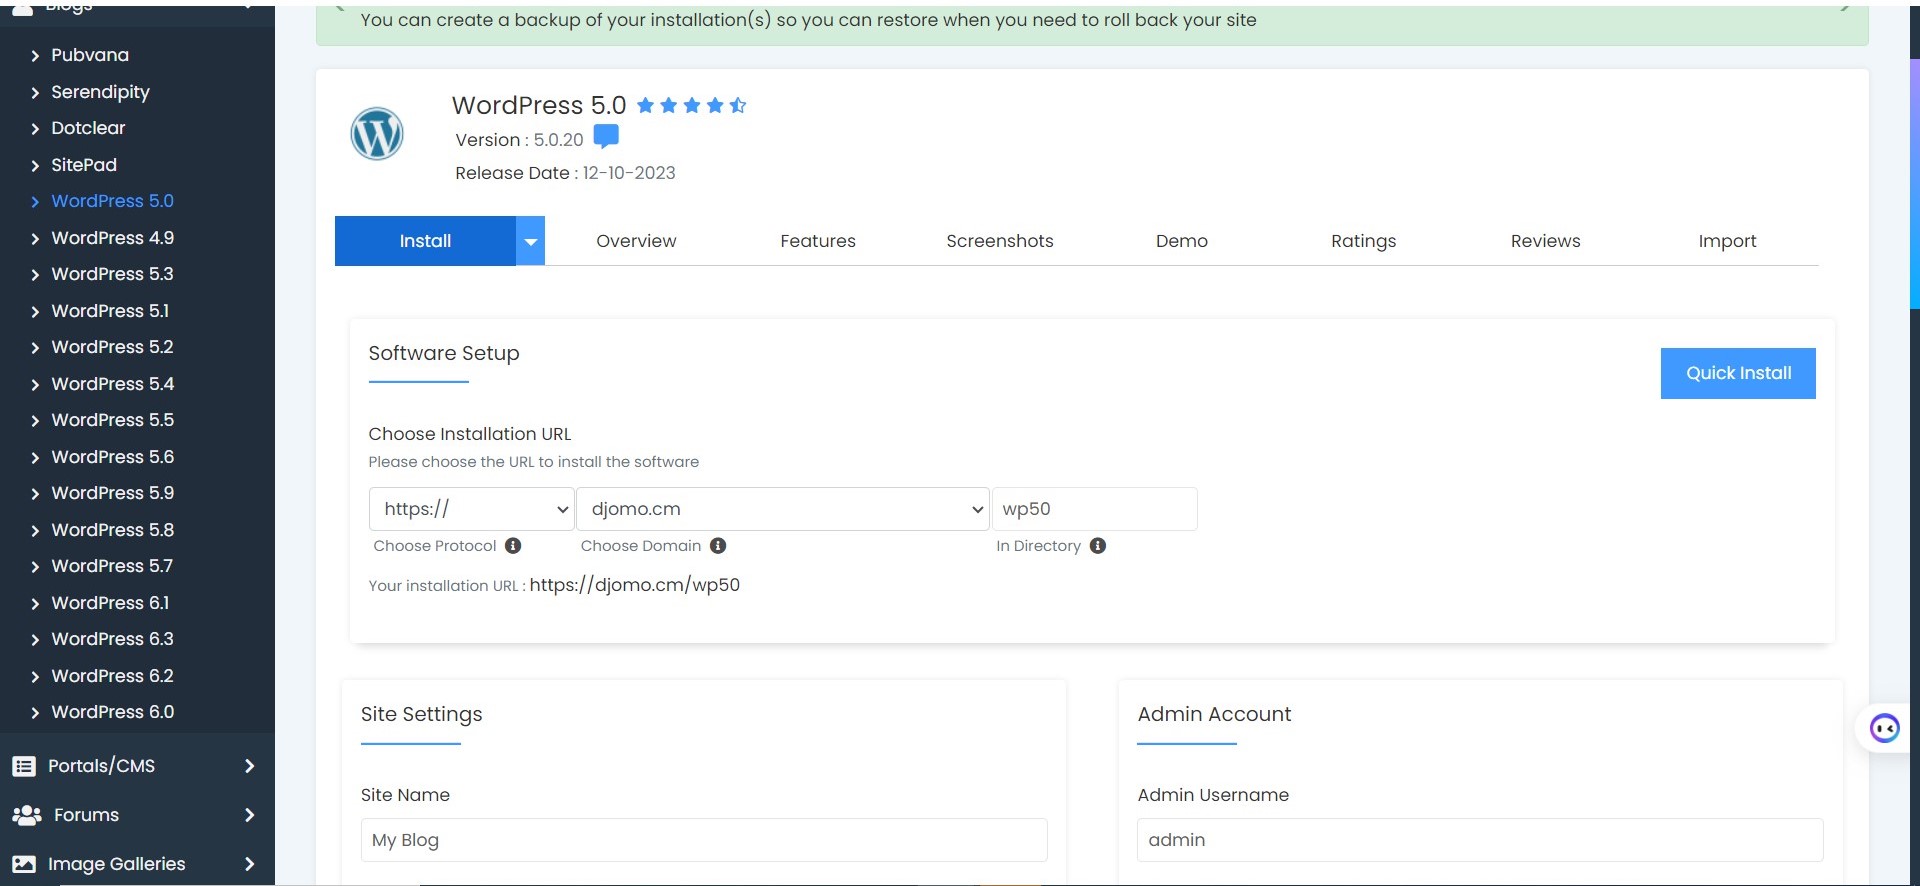Image resolution: width=1920 pixels, height=886 pixels.
Task: Expand the Portals/CMS category
Action: tap(249, 766)
